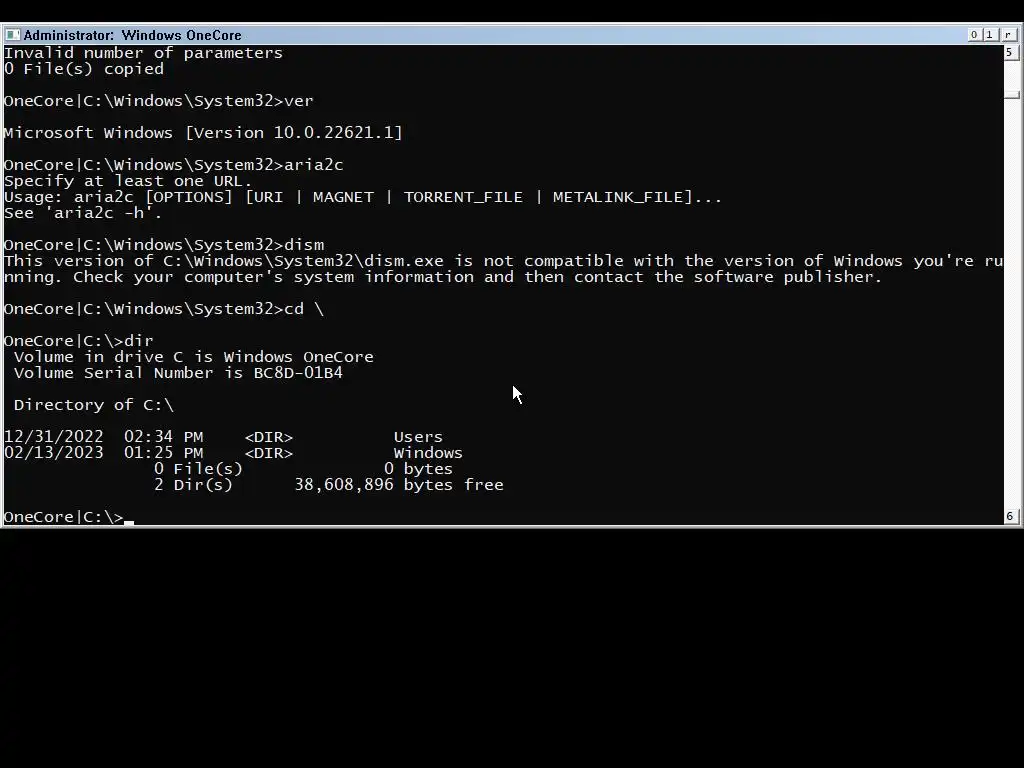1024x768 pixels.
Task: Click the 'Invalid number of parameters' line
Action: [143, 53]
